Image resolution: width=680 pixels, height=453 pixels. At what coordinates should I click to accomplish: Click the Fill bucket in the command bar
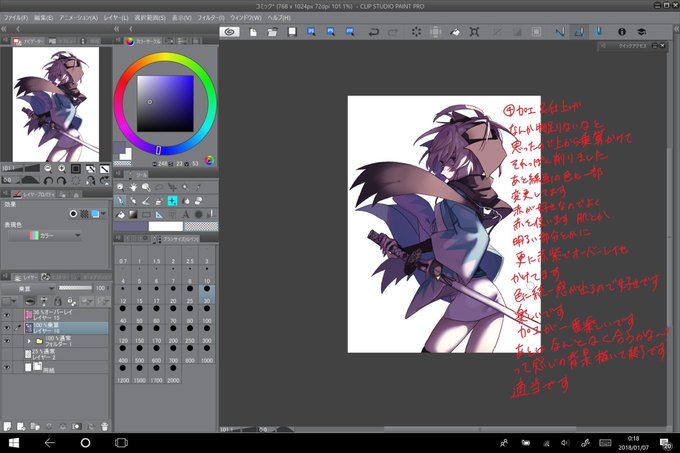pos(455,32)
